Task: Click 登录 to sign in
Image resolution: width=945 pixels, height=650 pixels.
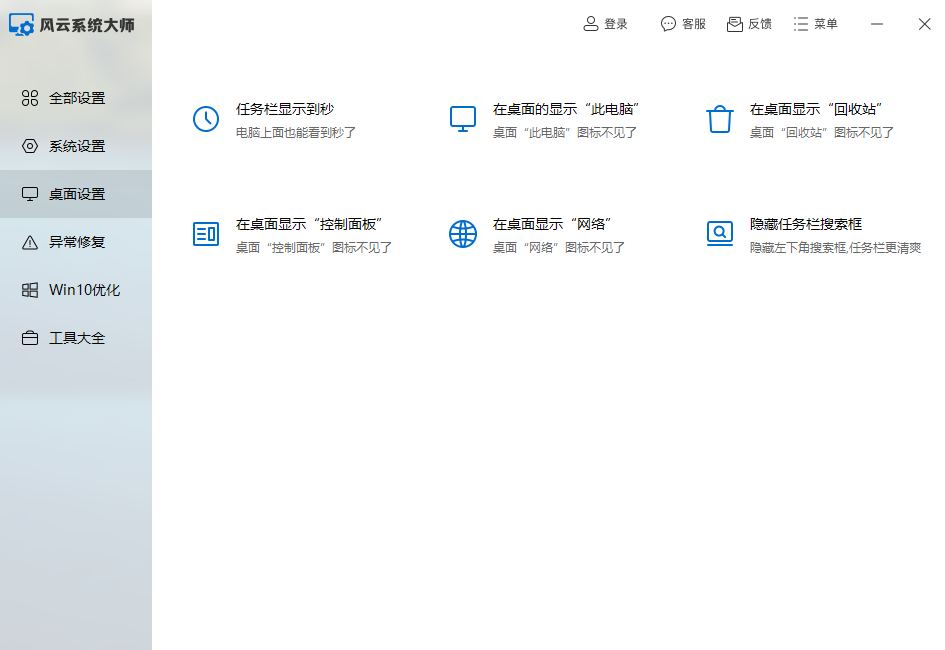Action: 605,24
